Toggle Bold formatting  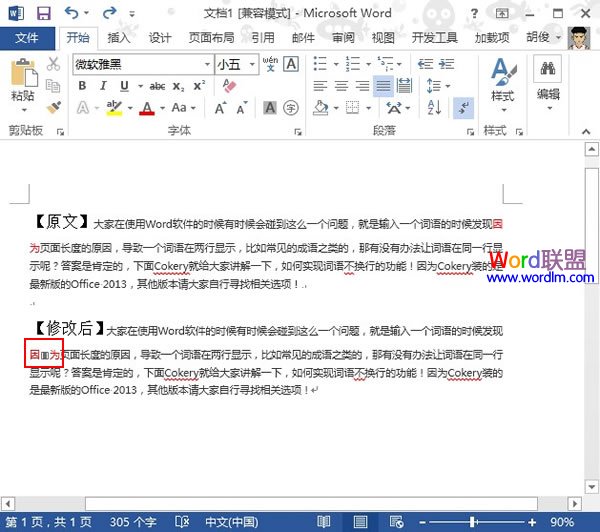pos(82,86)
